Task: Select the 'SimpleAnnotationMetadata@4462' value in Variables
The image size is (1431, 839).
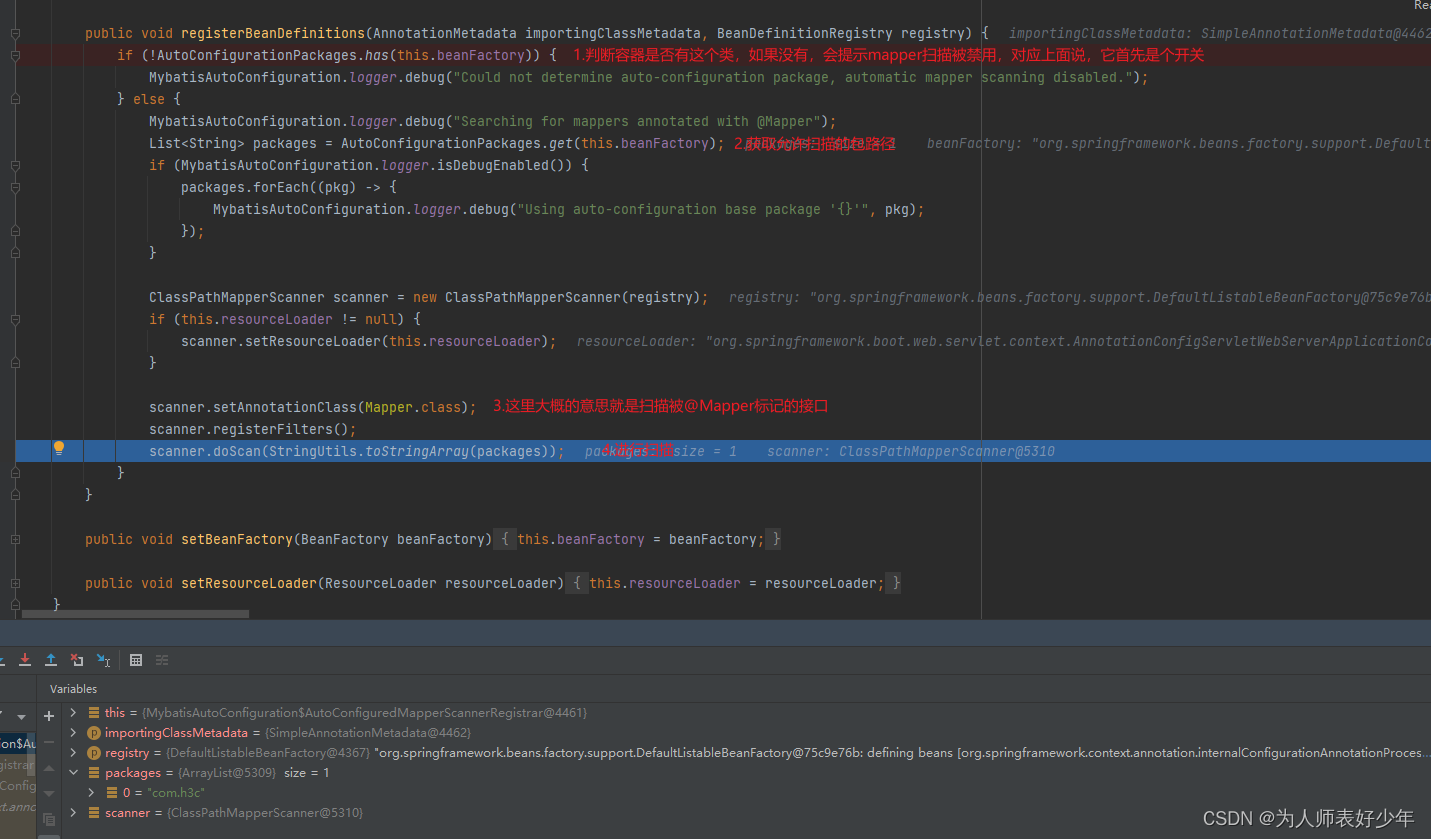Action: click(x=368, y=733)
